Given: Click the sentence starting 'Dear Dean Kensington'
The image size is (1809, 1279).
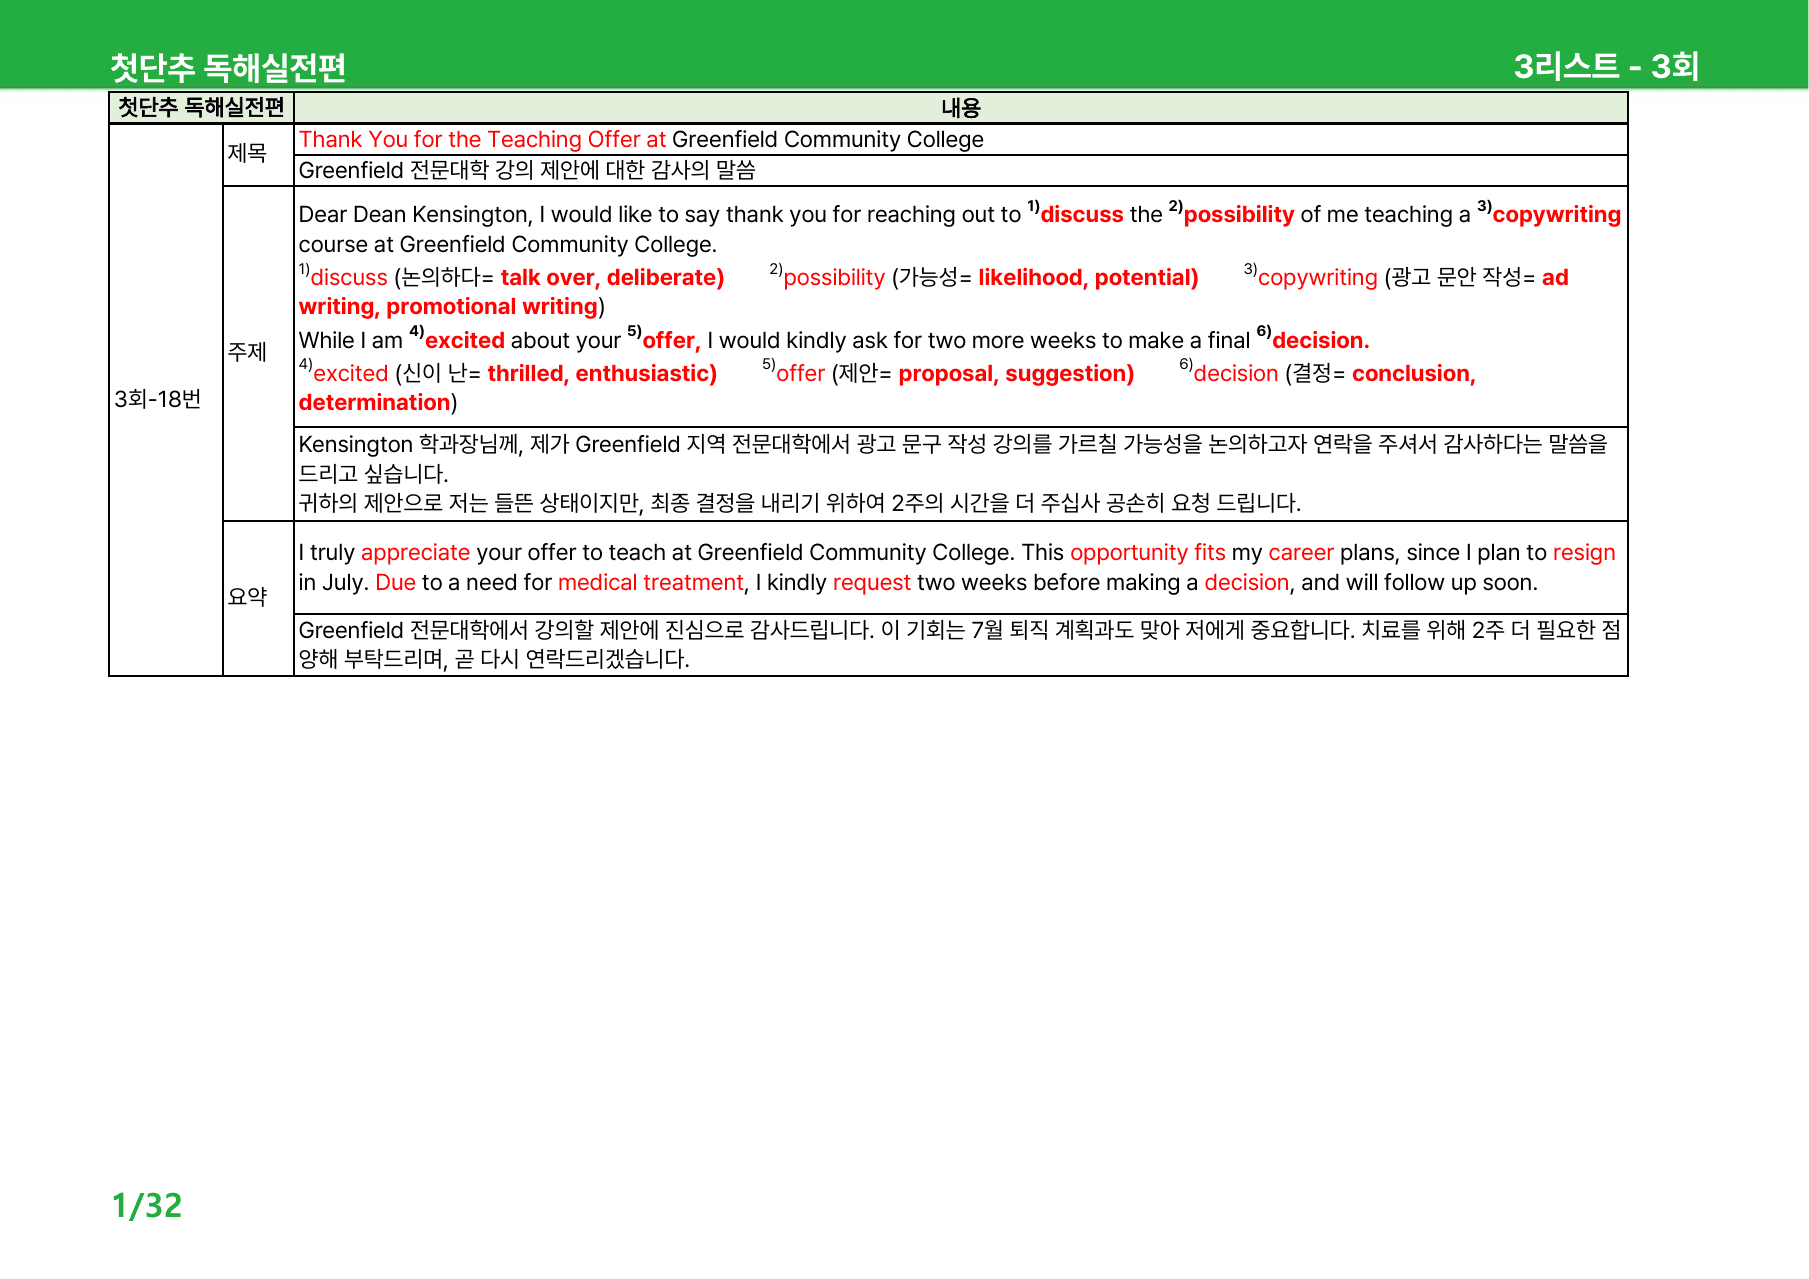Looking at the screenshot, I should click(x=960, y=229).
